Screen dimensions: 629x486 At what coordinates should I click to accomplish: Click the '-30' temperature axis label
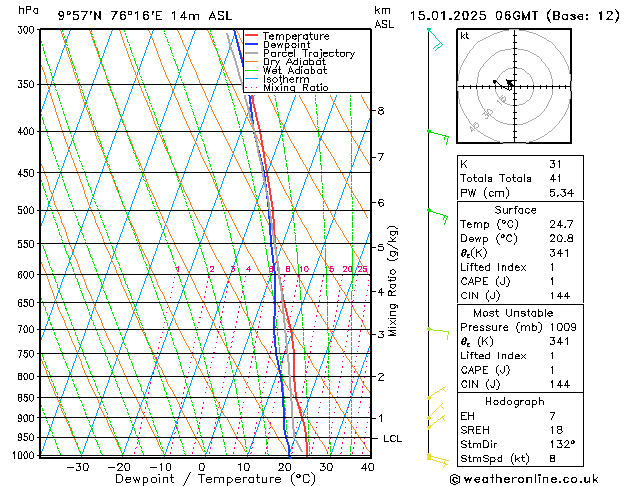[x=77, y=467]
